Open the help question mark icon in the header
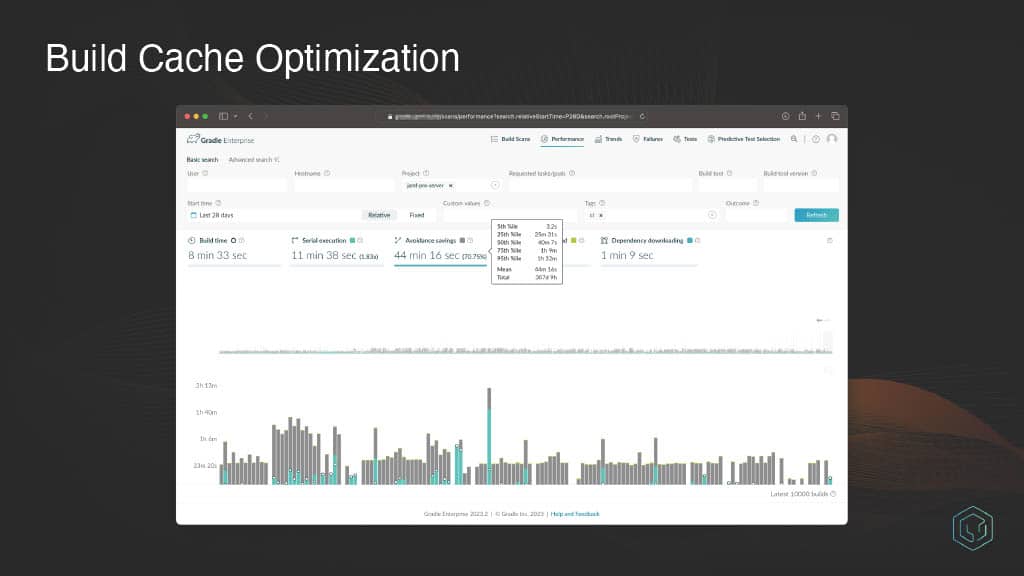Image resolution: width=1024 pixels, height=576 pixels. click(816, 139)
